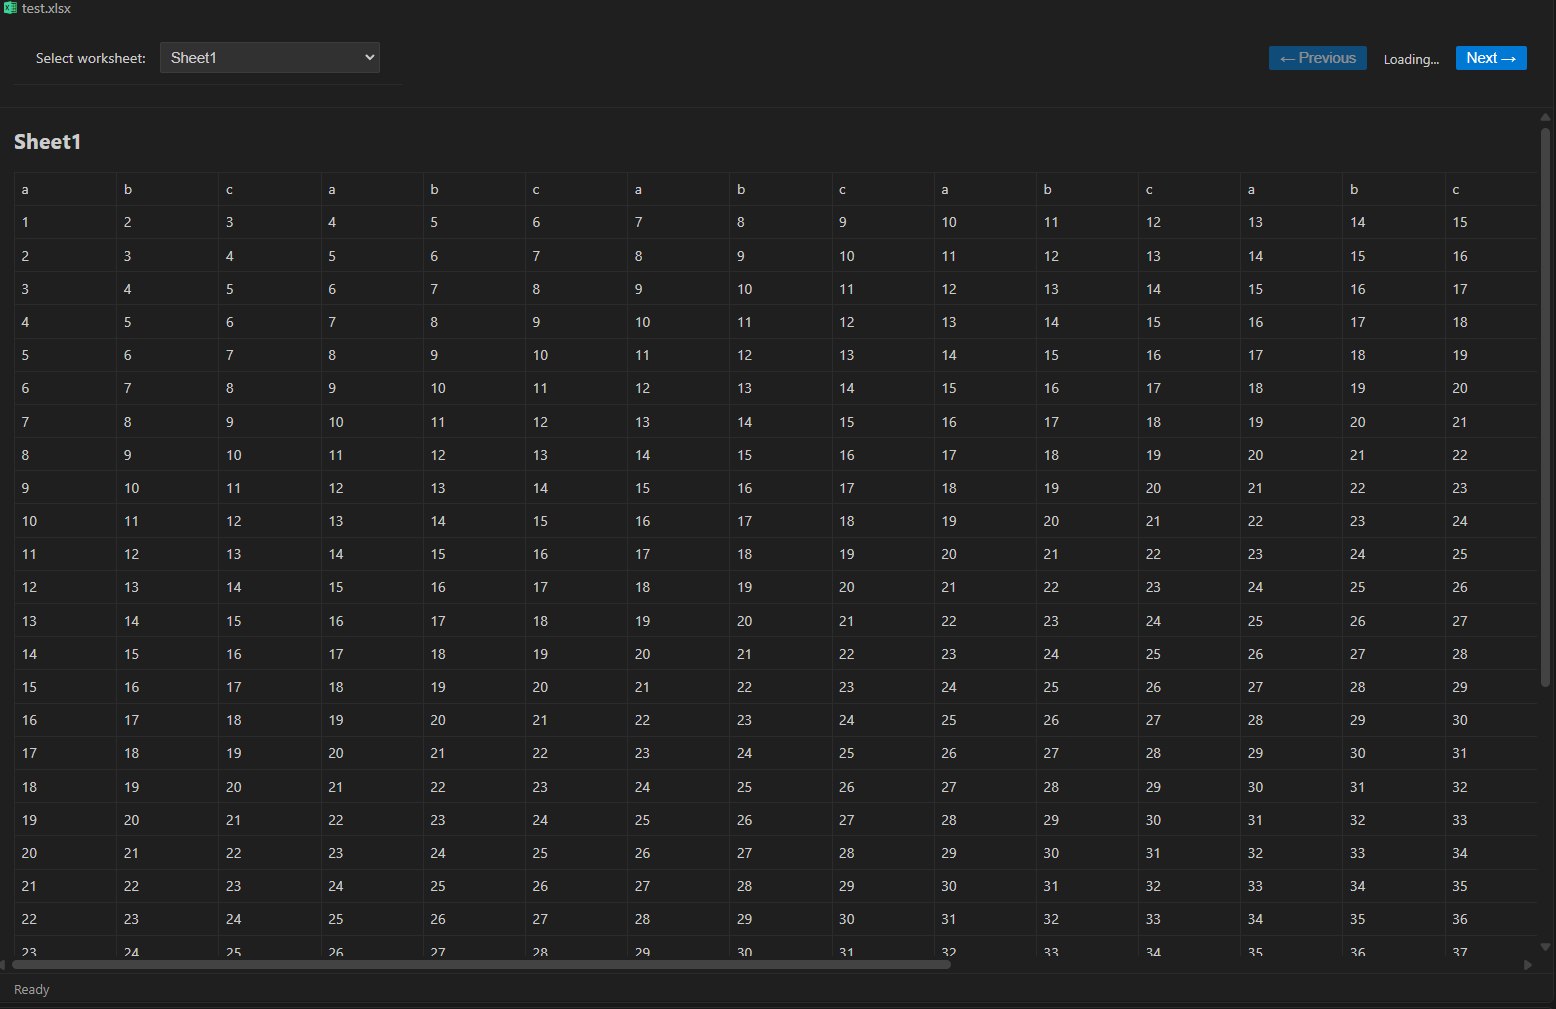Screen dimensions: 1556x1009
Task: Click the horizontal scrollbar left arrow
Action: 4,965
